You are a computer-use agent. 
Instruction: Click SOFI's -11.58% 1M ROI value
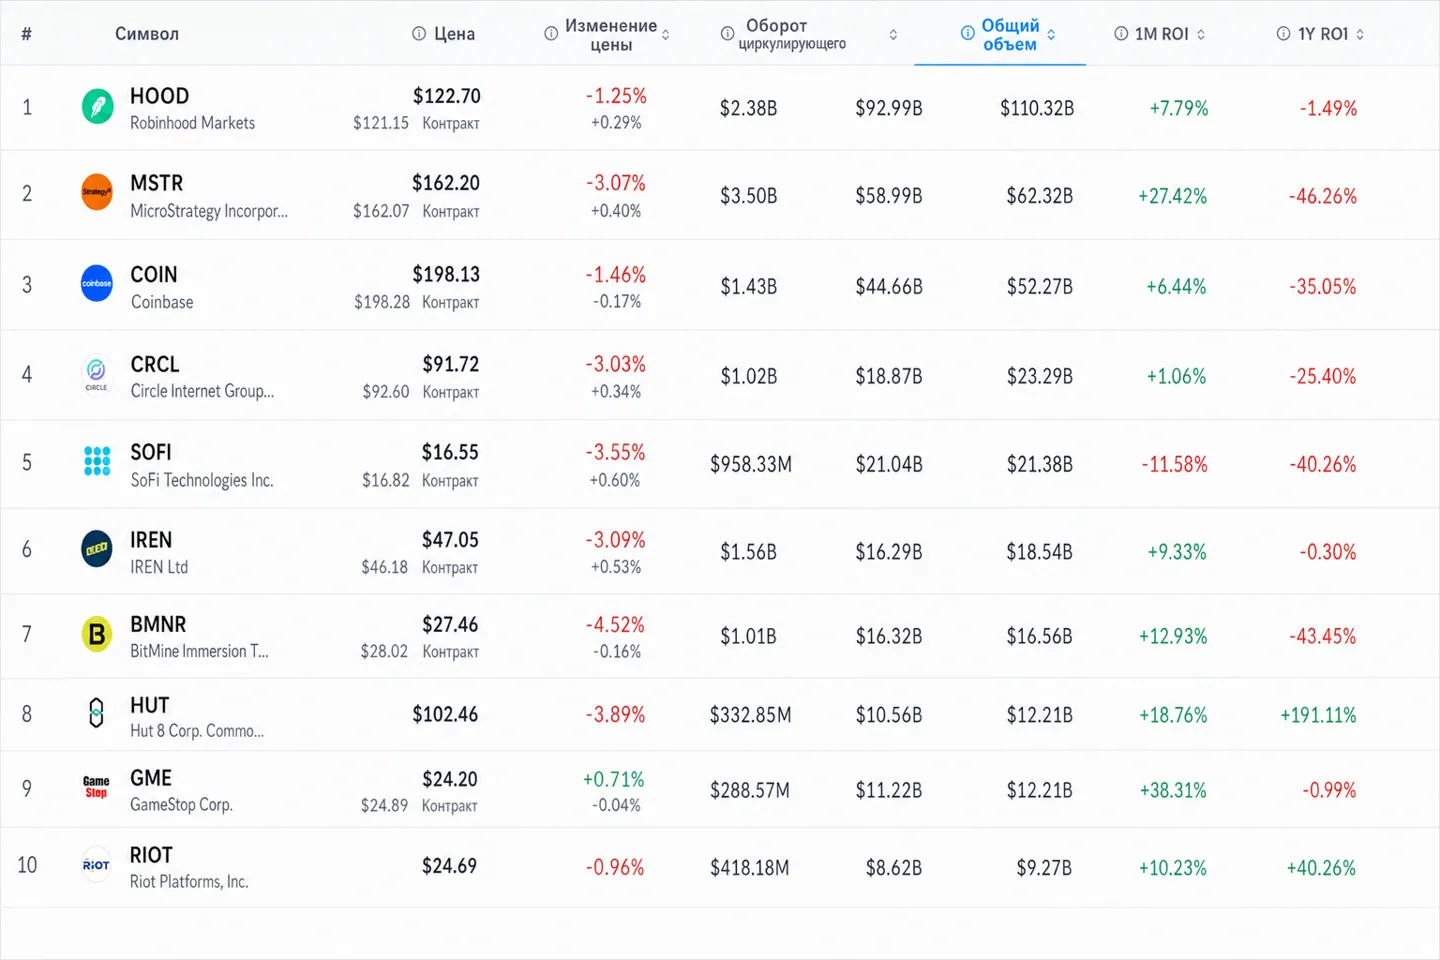tap(1175, 464)
